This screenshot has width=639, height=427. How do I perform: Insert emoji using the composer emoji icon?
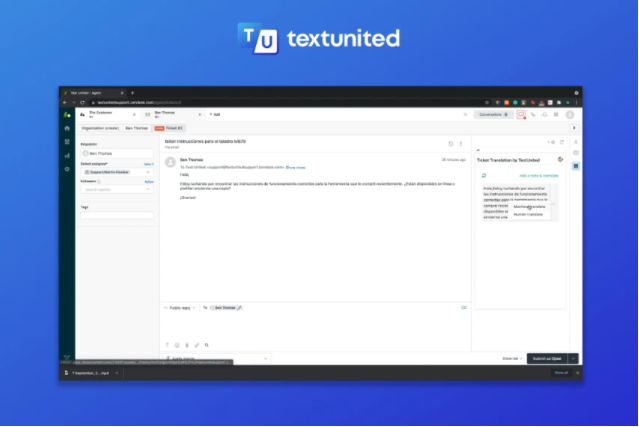point(177,345)
